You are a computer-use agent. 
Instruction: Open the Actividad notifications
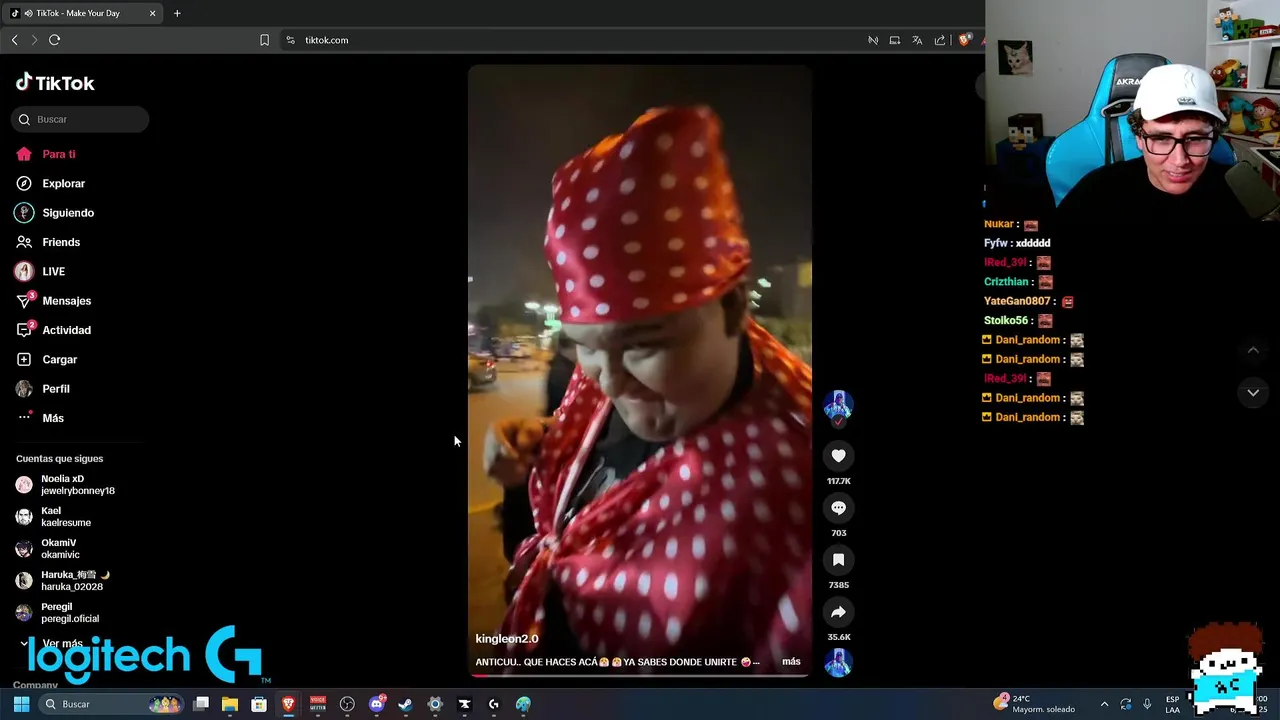click(x=54, y=330)
